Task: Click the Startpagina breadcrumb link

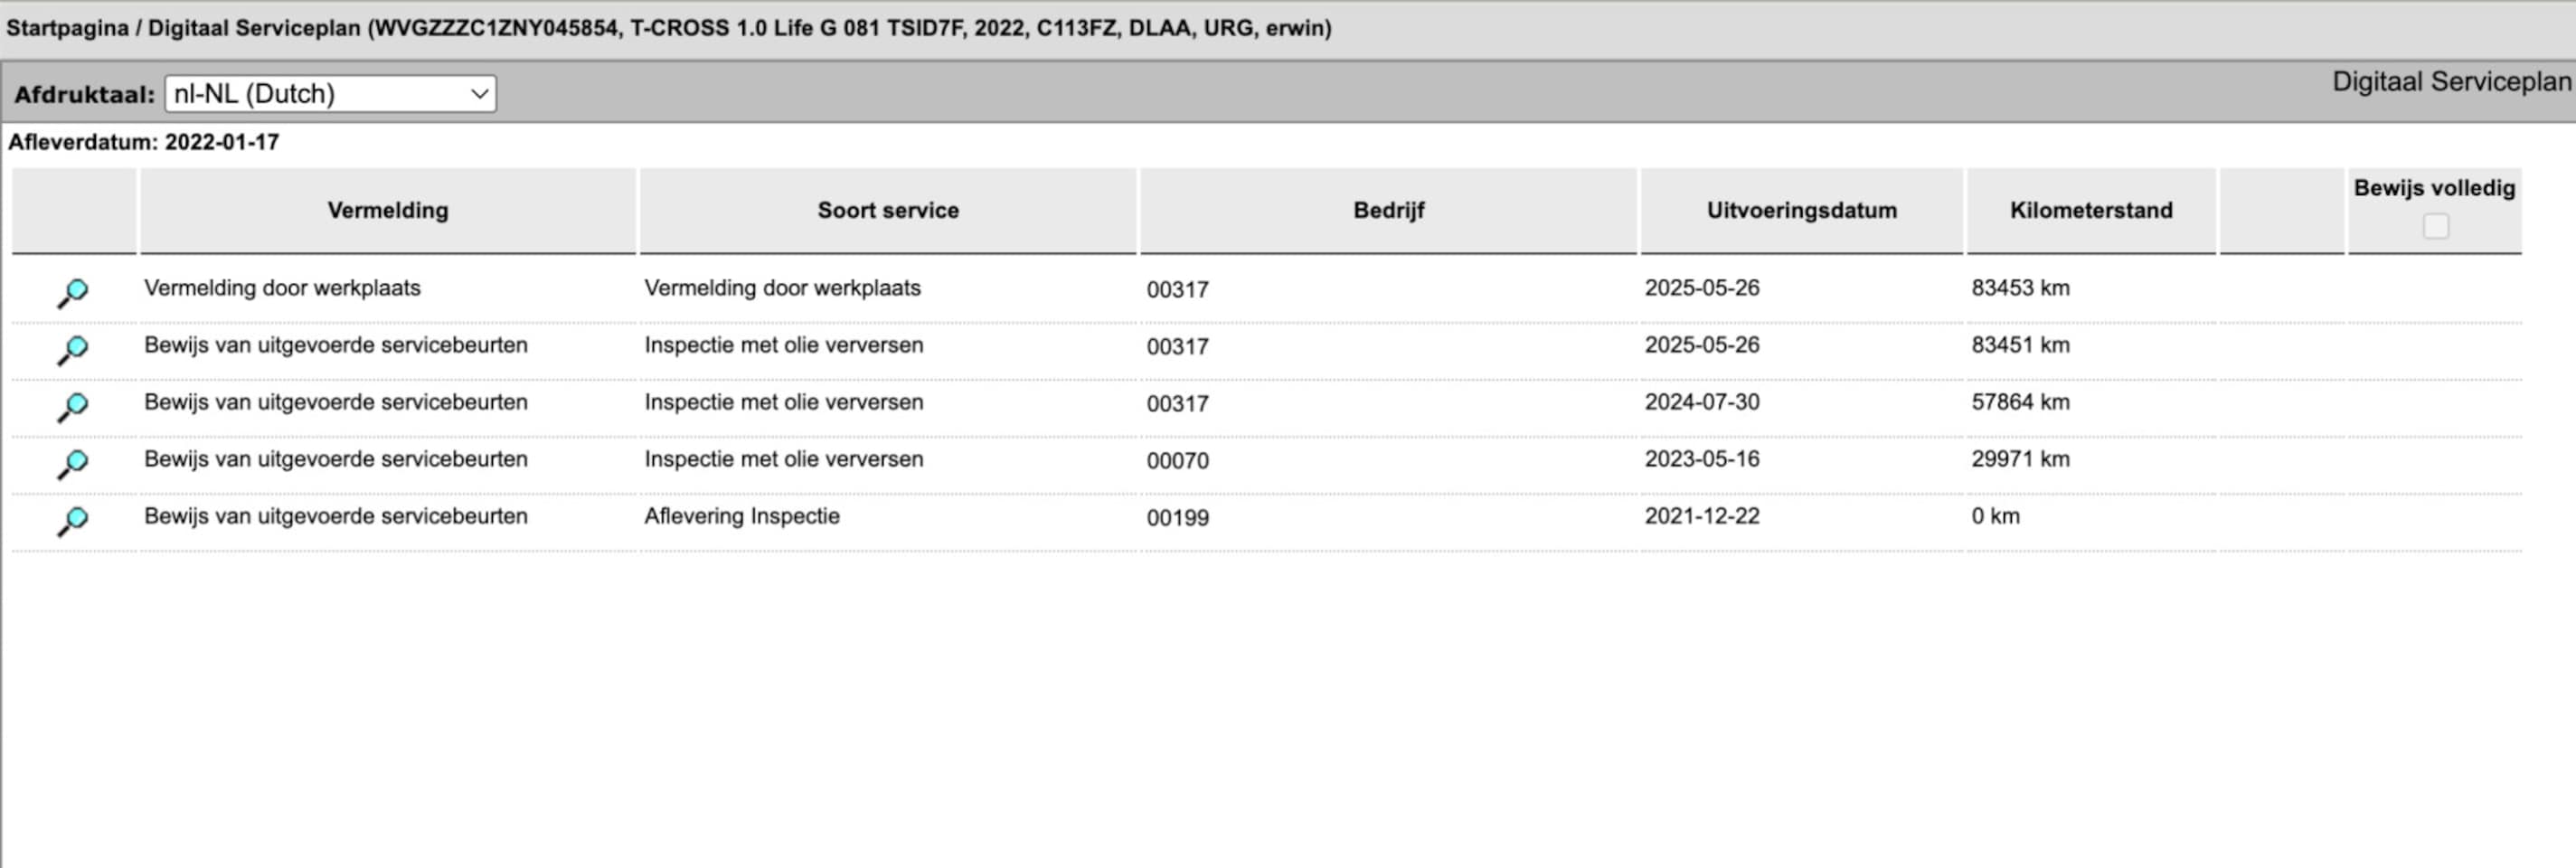Action: pos(67,28)
